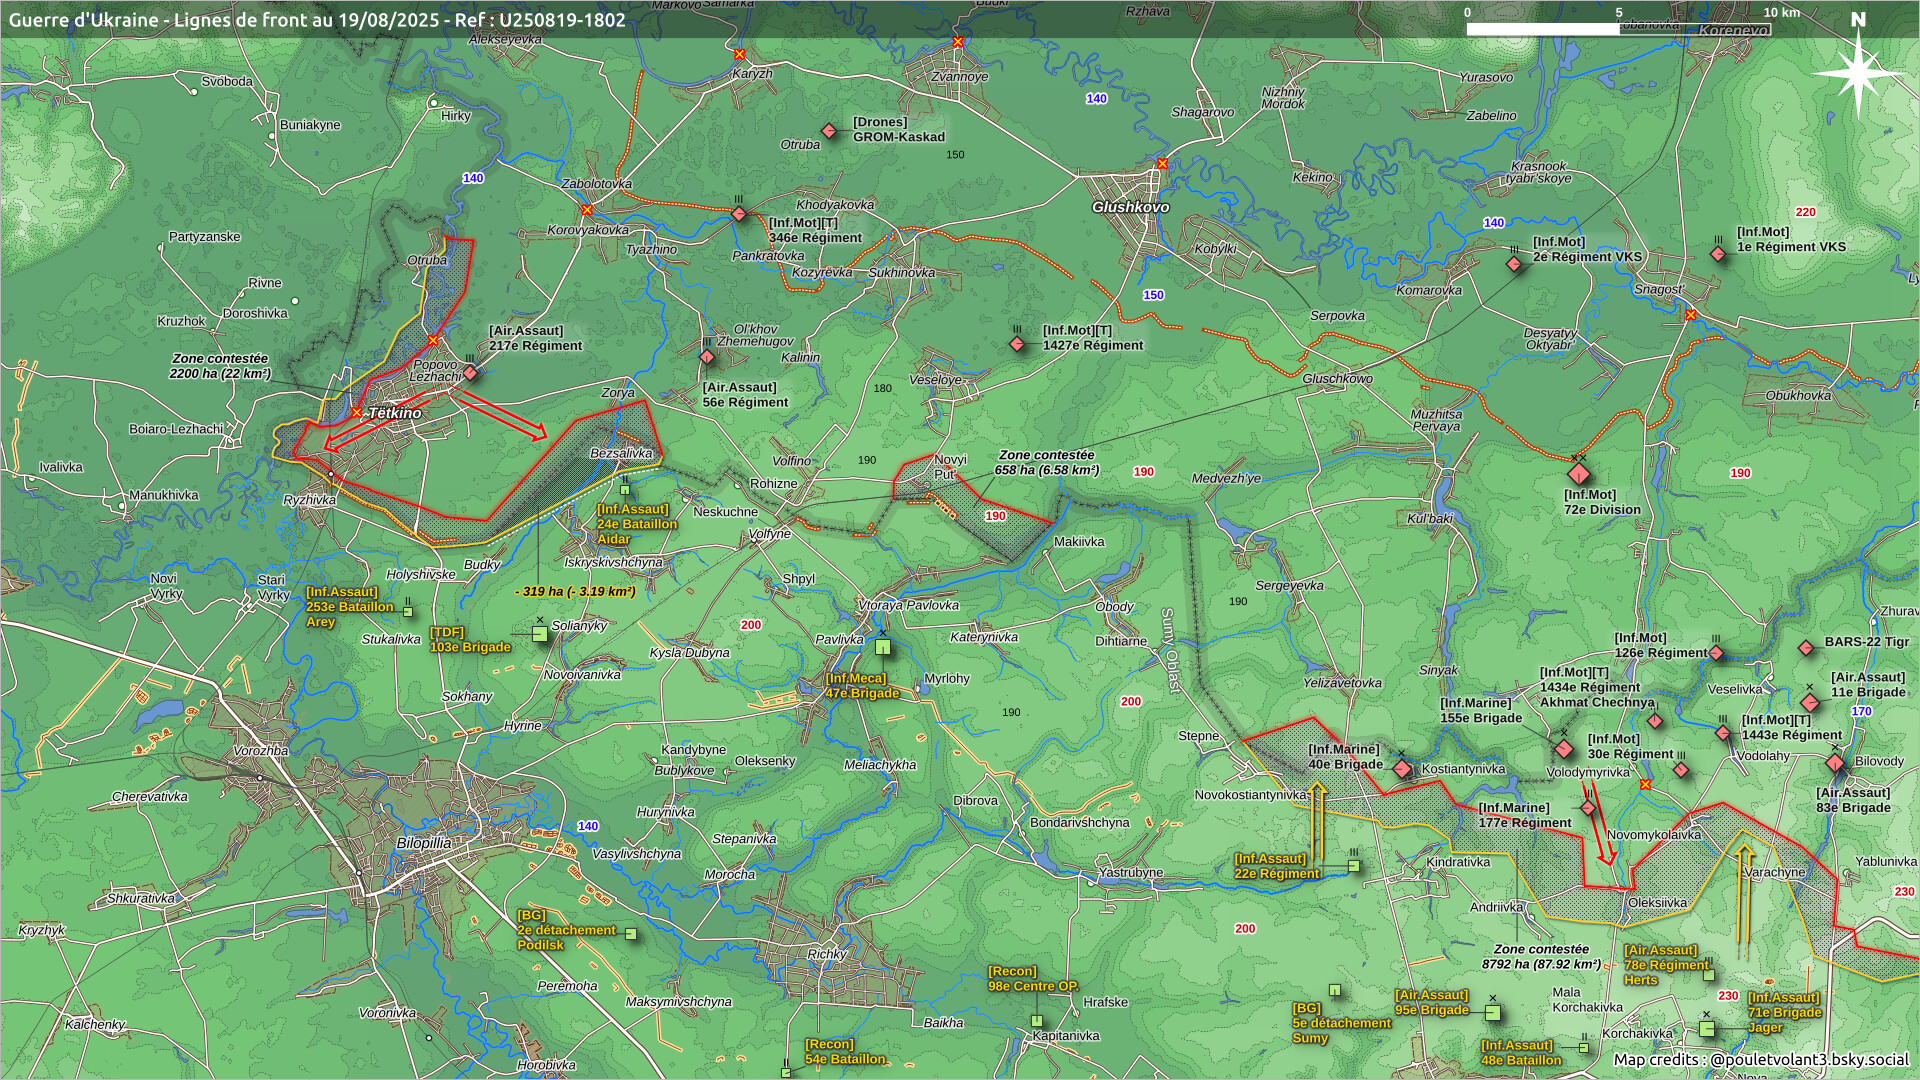The image size is (1920, 1080).
Task: Click the crossing marker at Zvannoye
Action: tap(958, 42)
